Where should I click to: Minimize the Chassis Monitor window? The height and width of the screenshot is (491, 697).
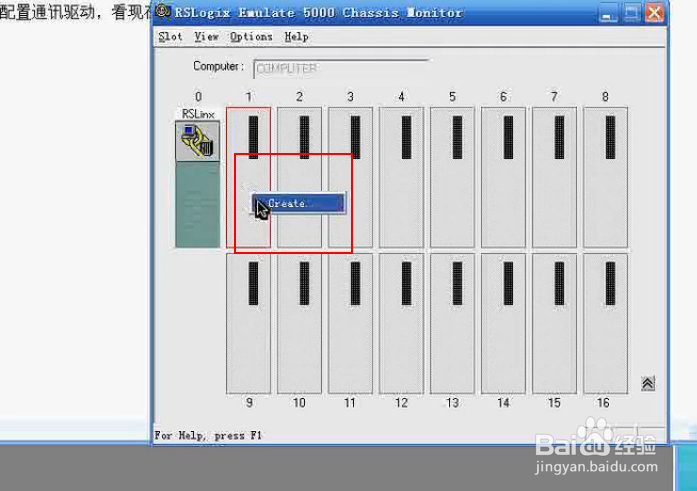608,13
